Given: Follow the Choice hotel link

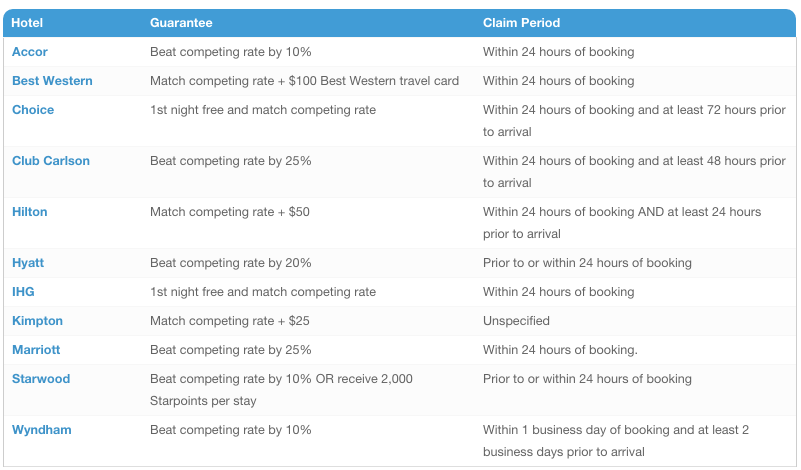Looking at the screenshot, I should 33,110.
